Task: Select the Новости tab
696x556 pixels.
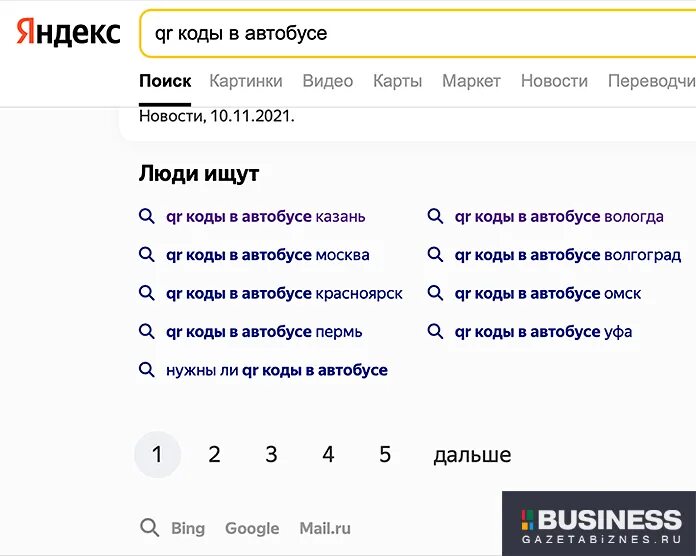Action: (x=554, y=81)
